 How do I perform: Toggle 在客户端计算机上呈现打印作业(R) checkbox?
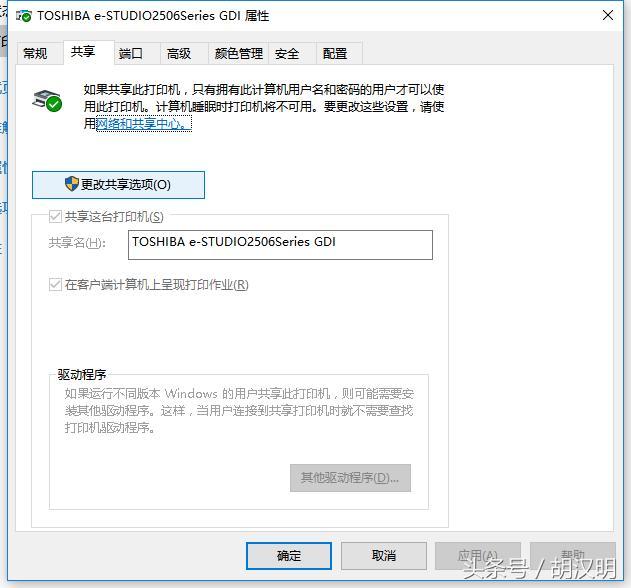pos(55,285)
